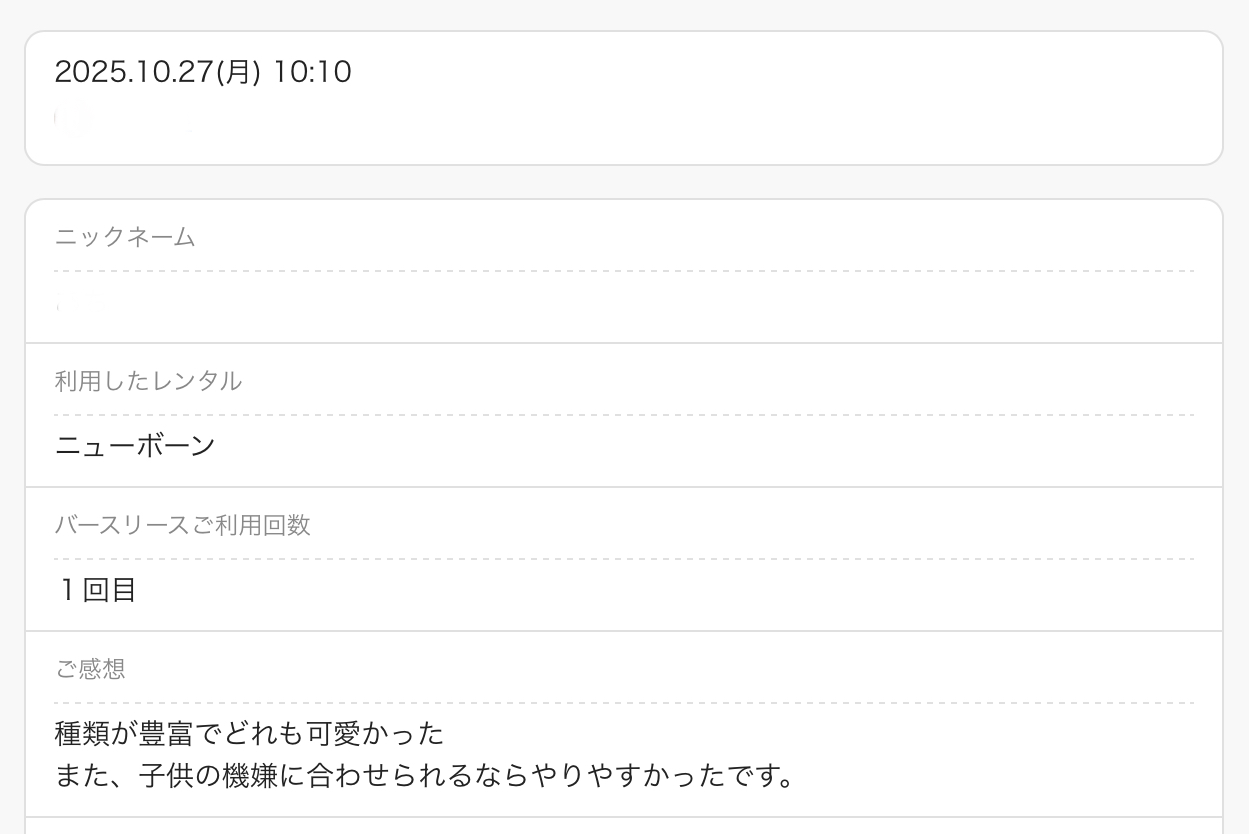Select the ニックネーム label
Image resolution: width=1249 pixels, height=834 pixels.
125,237
